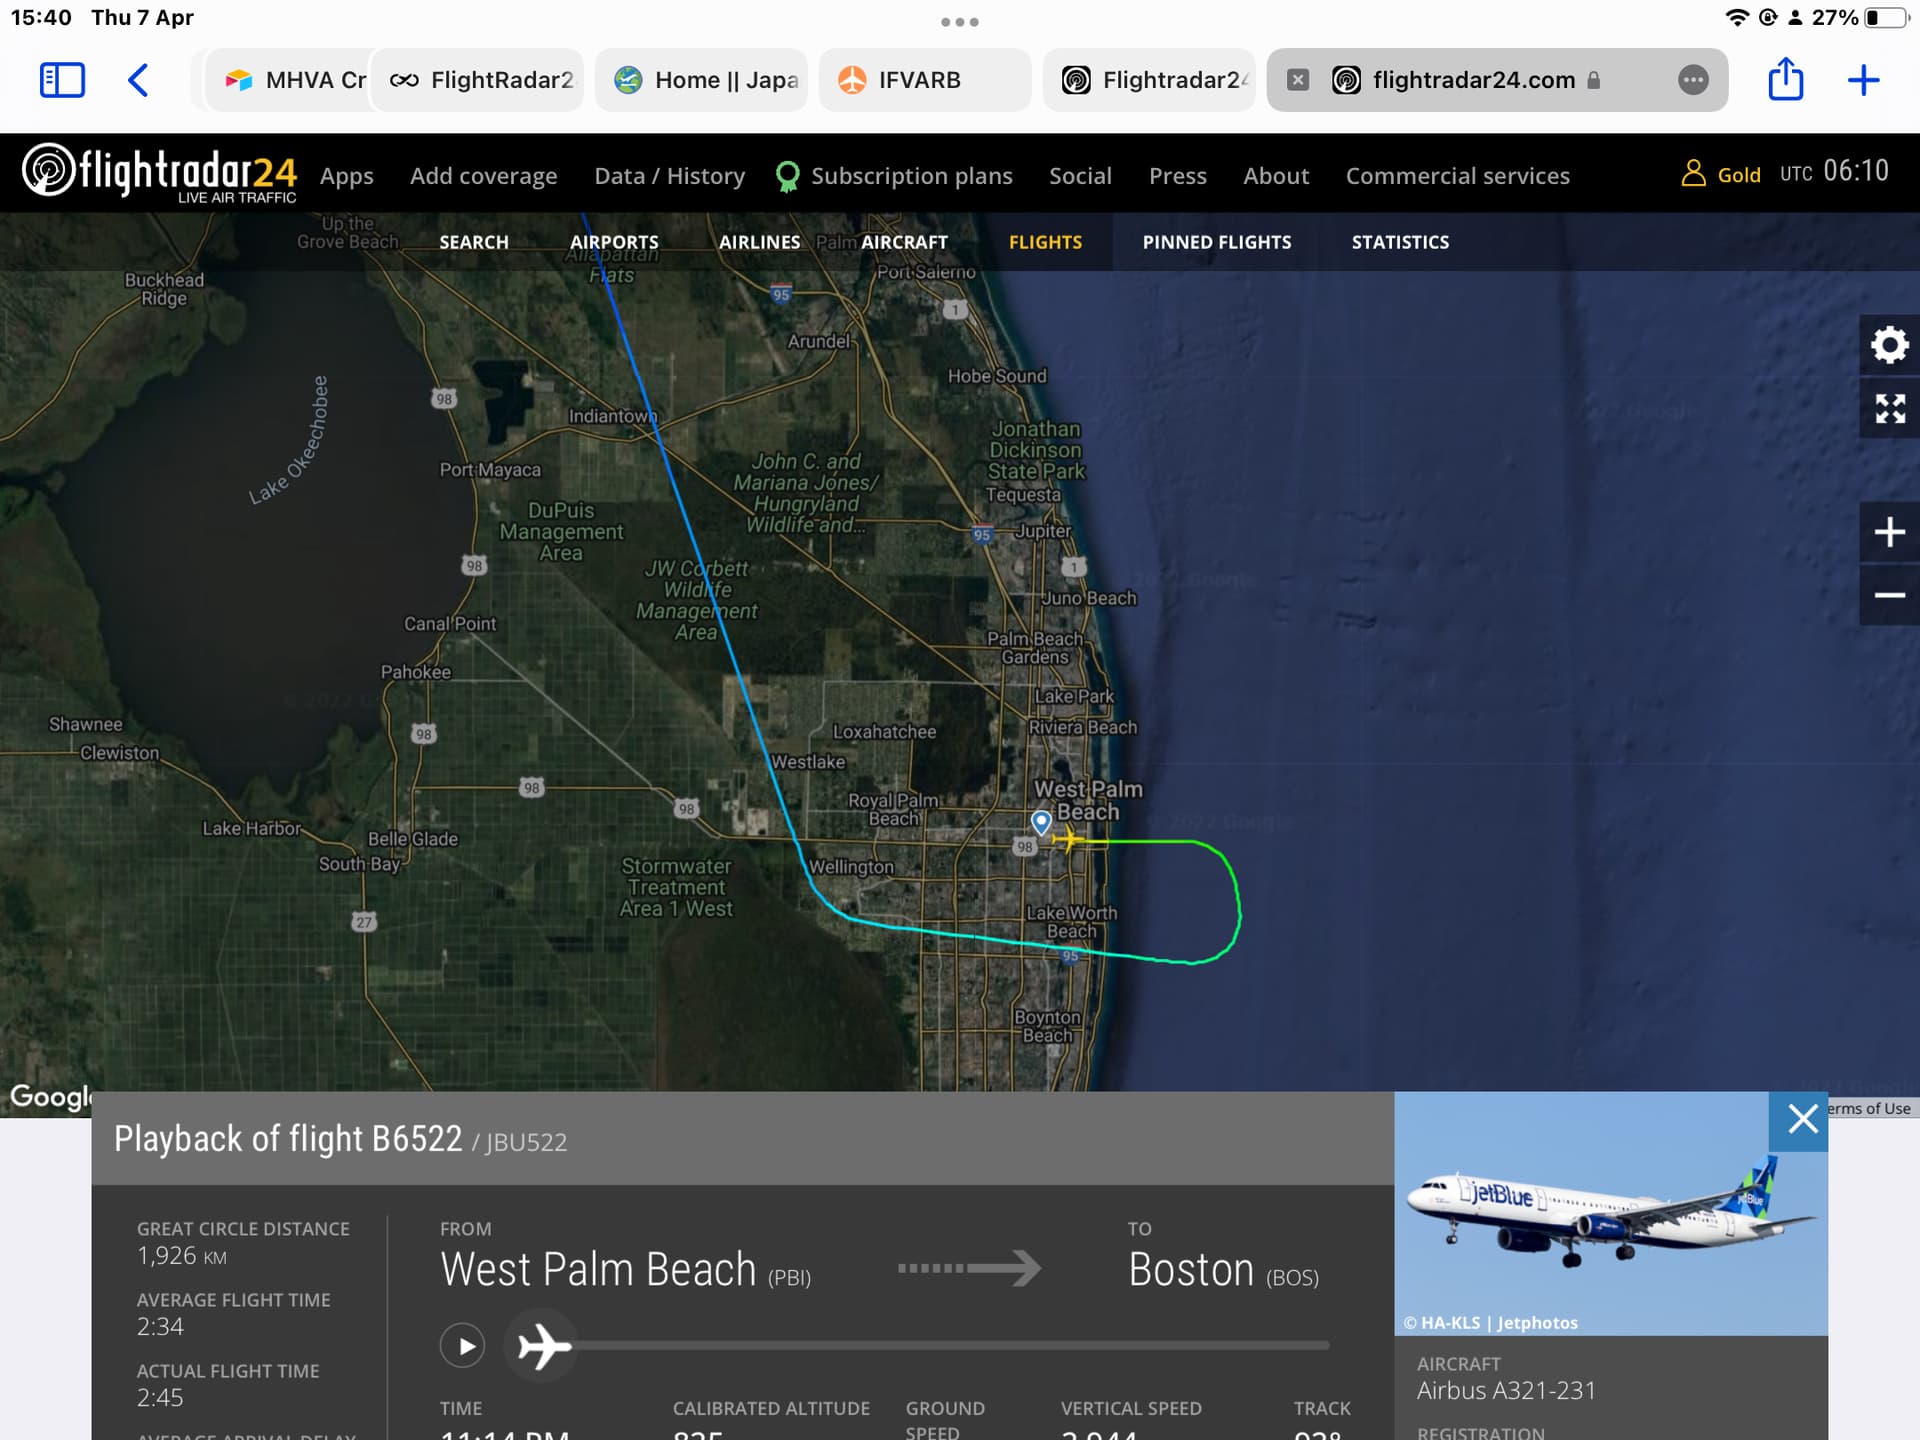Show the Safari sidebar

pyautogui.click(x=62, y=80)
